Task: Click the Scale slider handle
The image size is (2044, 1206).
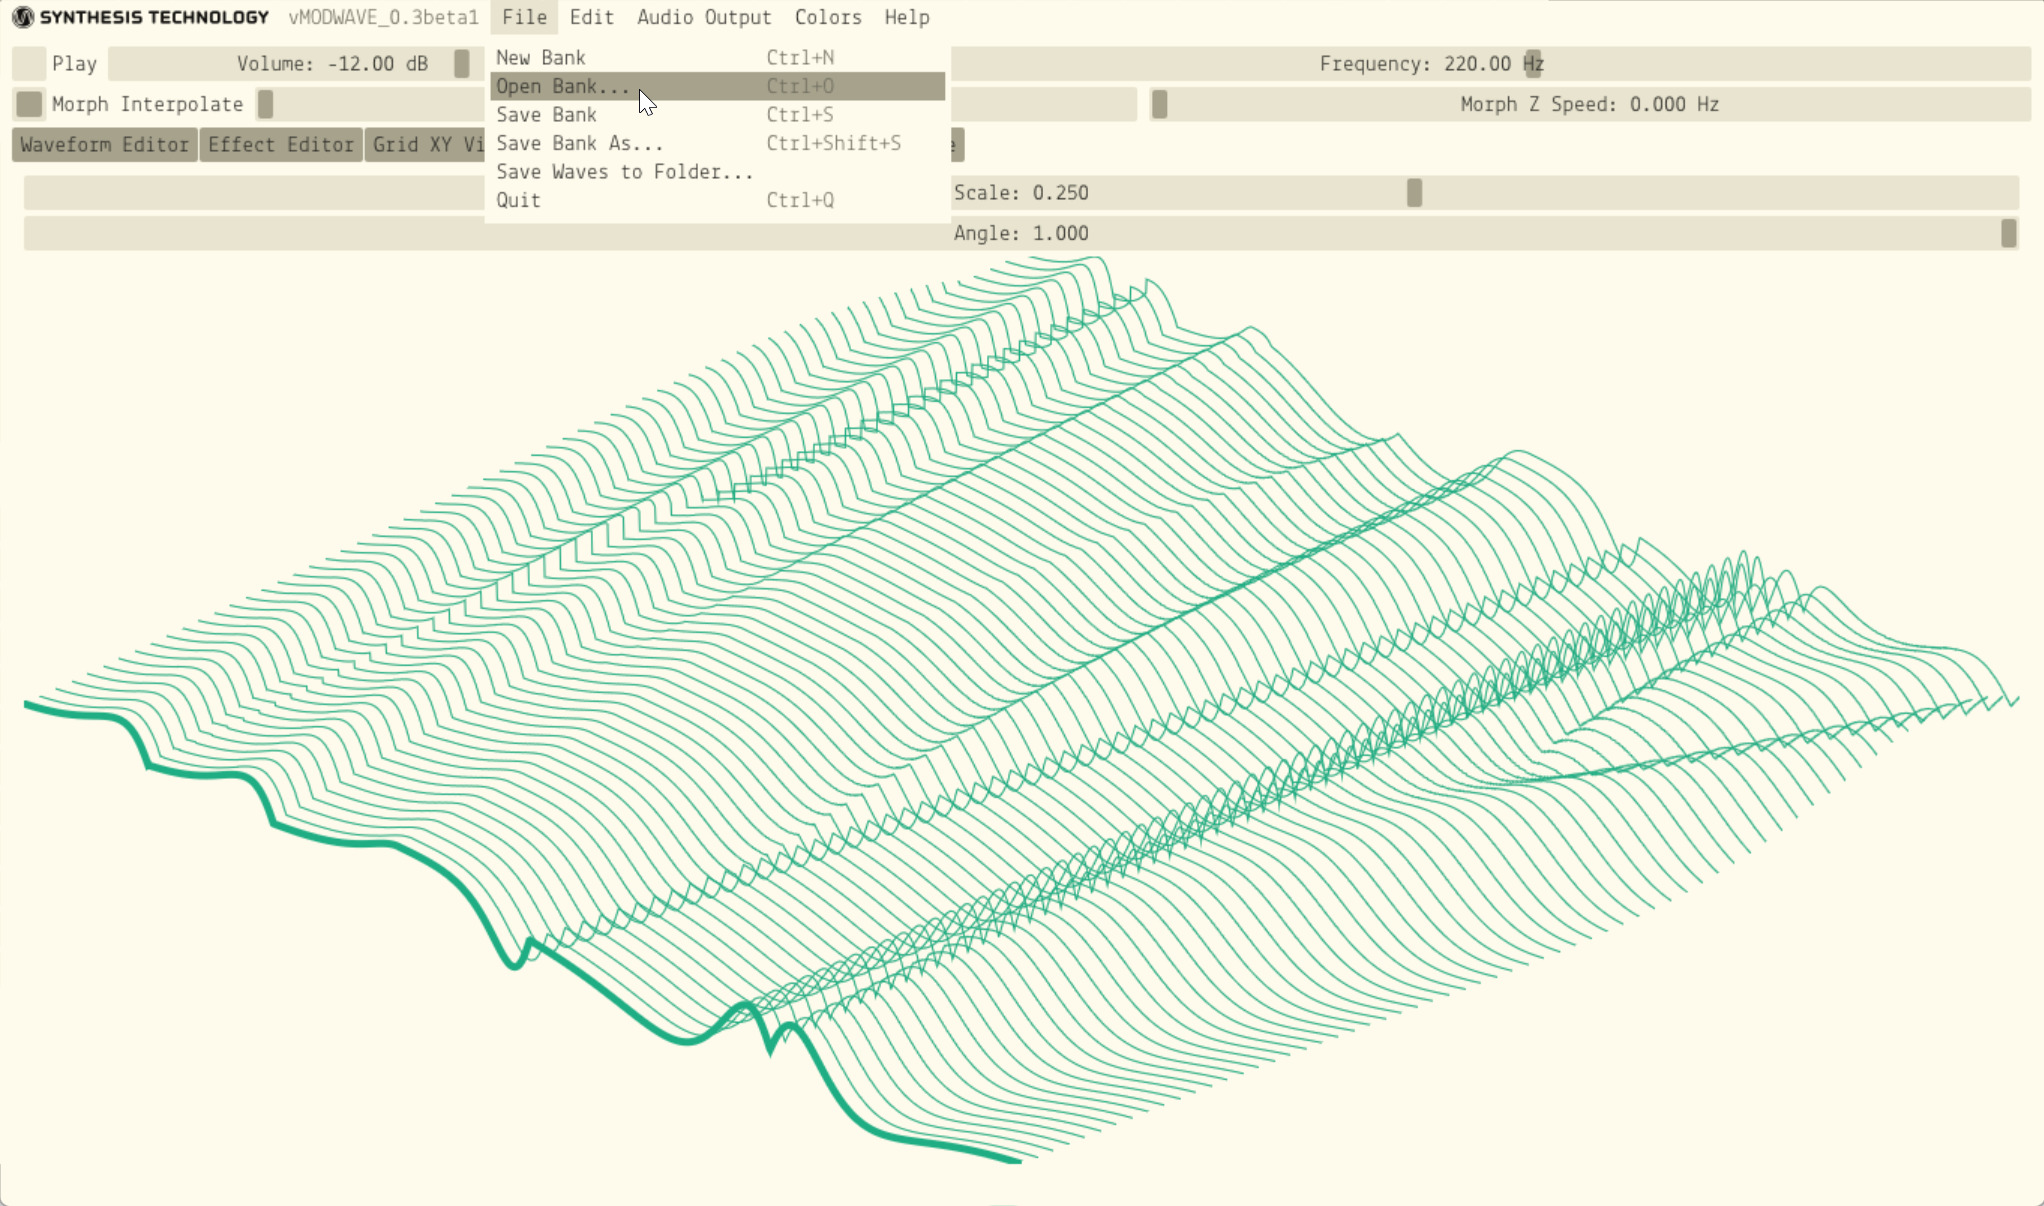Action: coord(1414,192)
